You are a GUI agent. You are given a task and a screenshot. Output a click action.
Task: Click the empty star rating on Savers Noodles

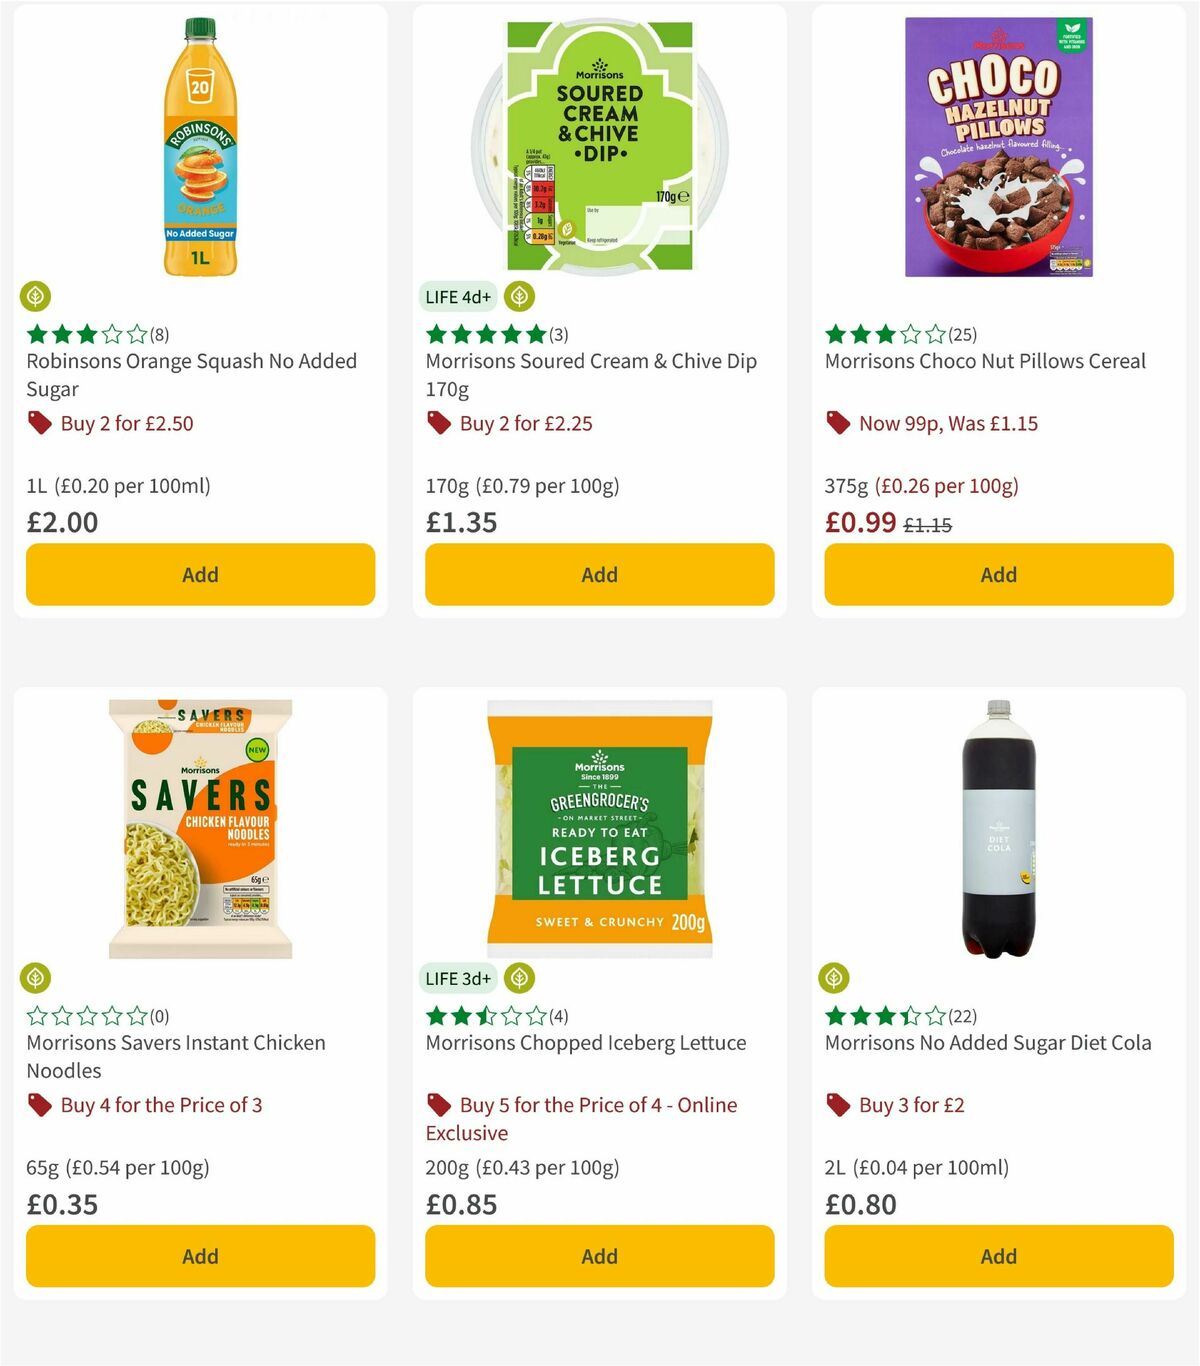(x=85, y=1015)
